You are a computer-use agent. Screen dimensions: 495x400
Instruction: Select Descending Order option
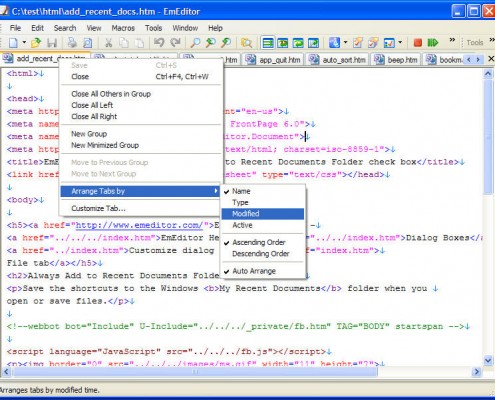click(x=263, y=254)
